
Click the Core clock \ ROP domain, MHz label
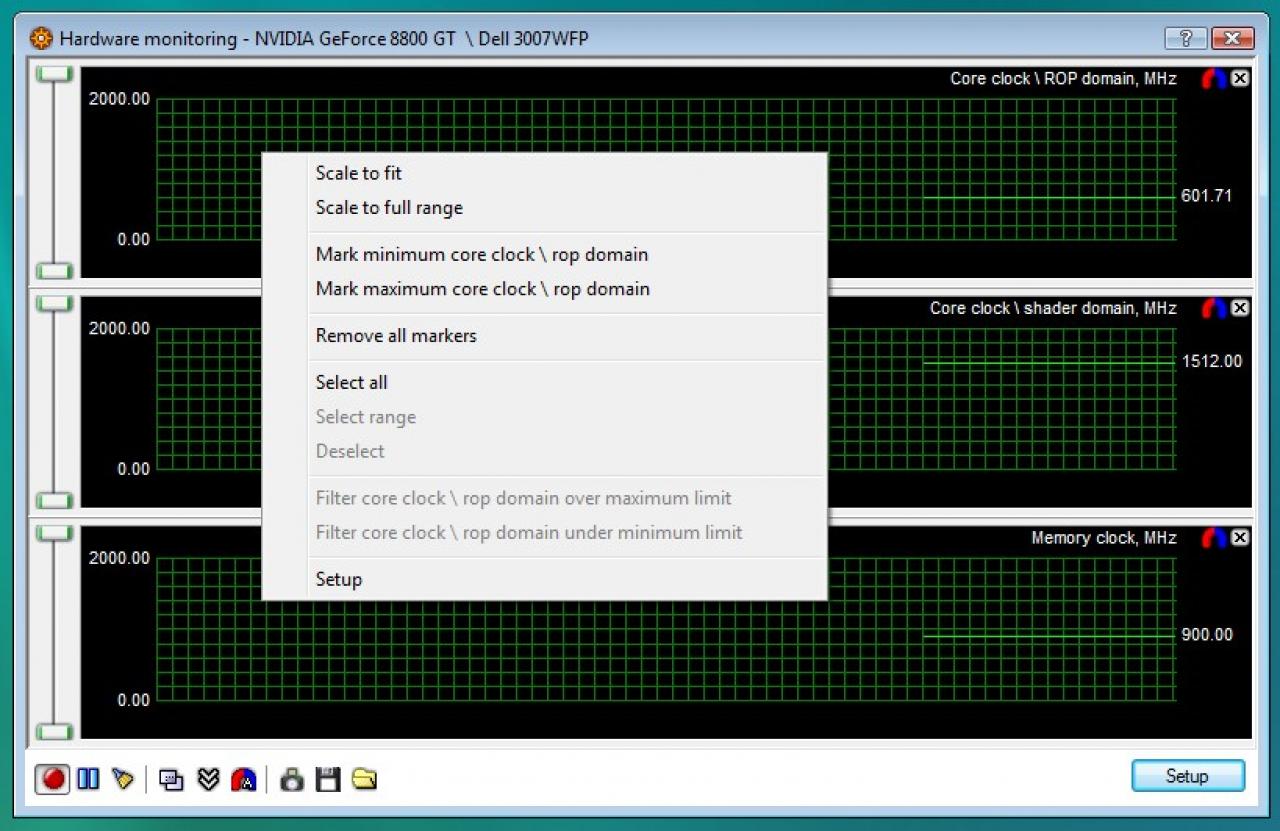pos(1063,79)
